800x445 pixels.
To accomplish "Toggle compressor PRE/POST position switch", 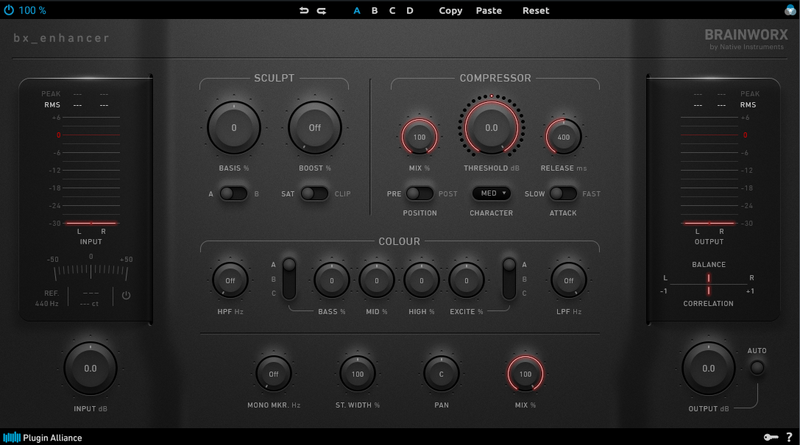I will pyautogui.click(x=419, y=193).
